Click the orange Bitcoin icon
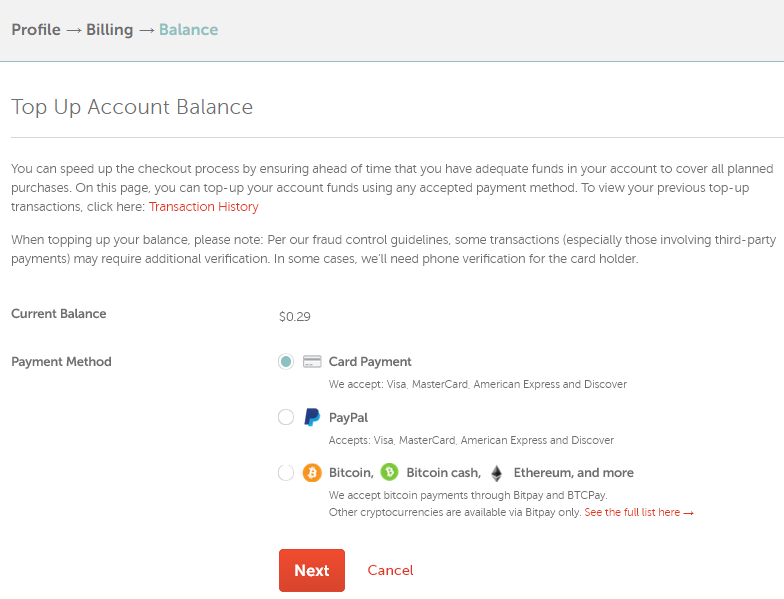Viewport: 784px width, 599px height. pyautogui.click(x=312, y=472)
